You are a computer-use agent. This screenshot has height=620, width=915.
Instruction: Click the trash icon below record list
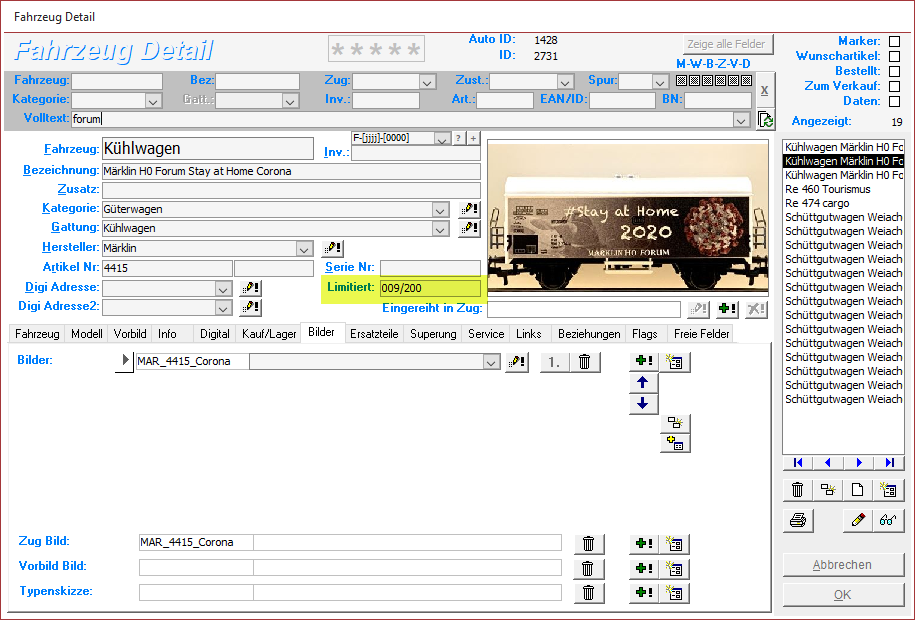[798, 490]
